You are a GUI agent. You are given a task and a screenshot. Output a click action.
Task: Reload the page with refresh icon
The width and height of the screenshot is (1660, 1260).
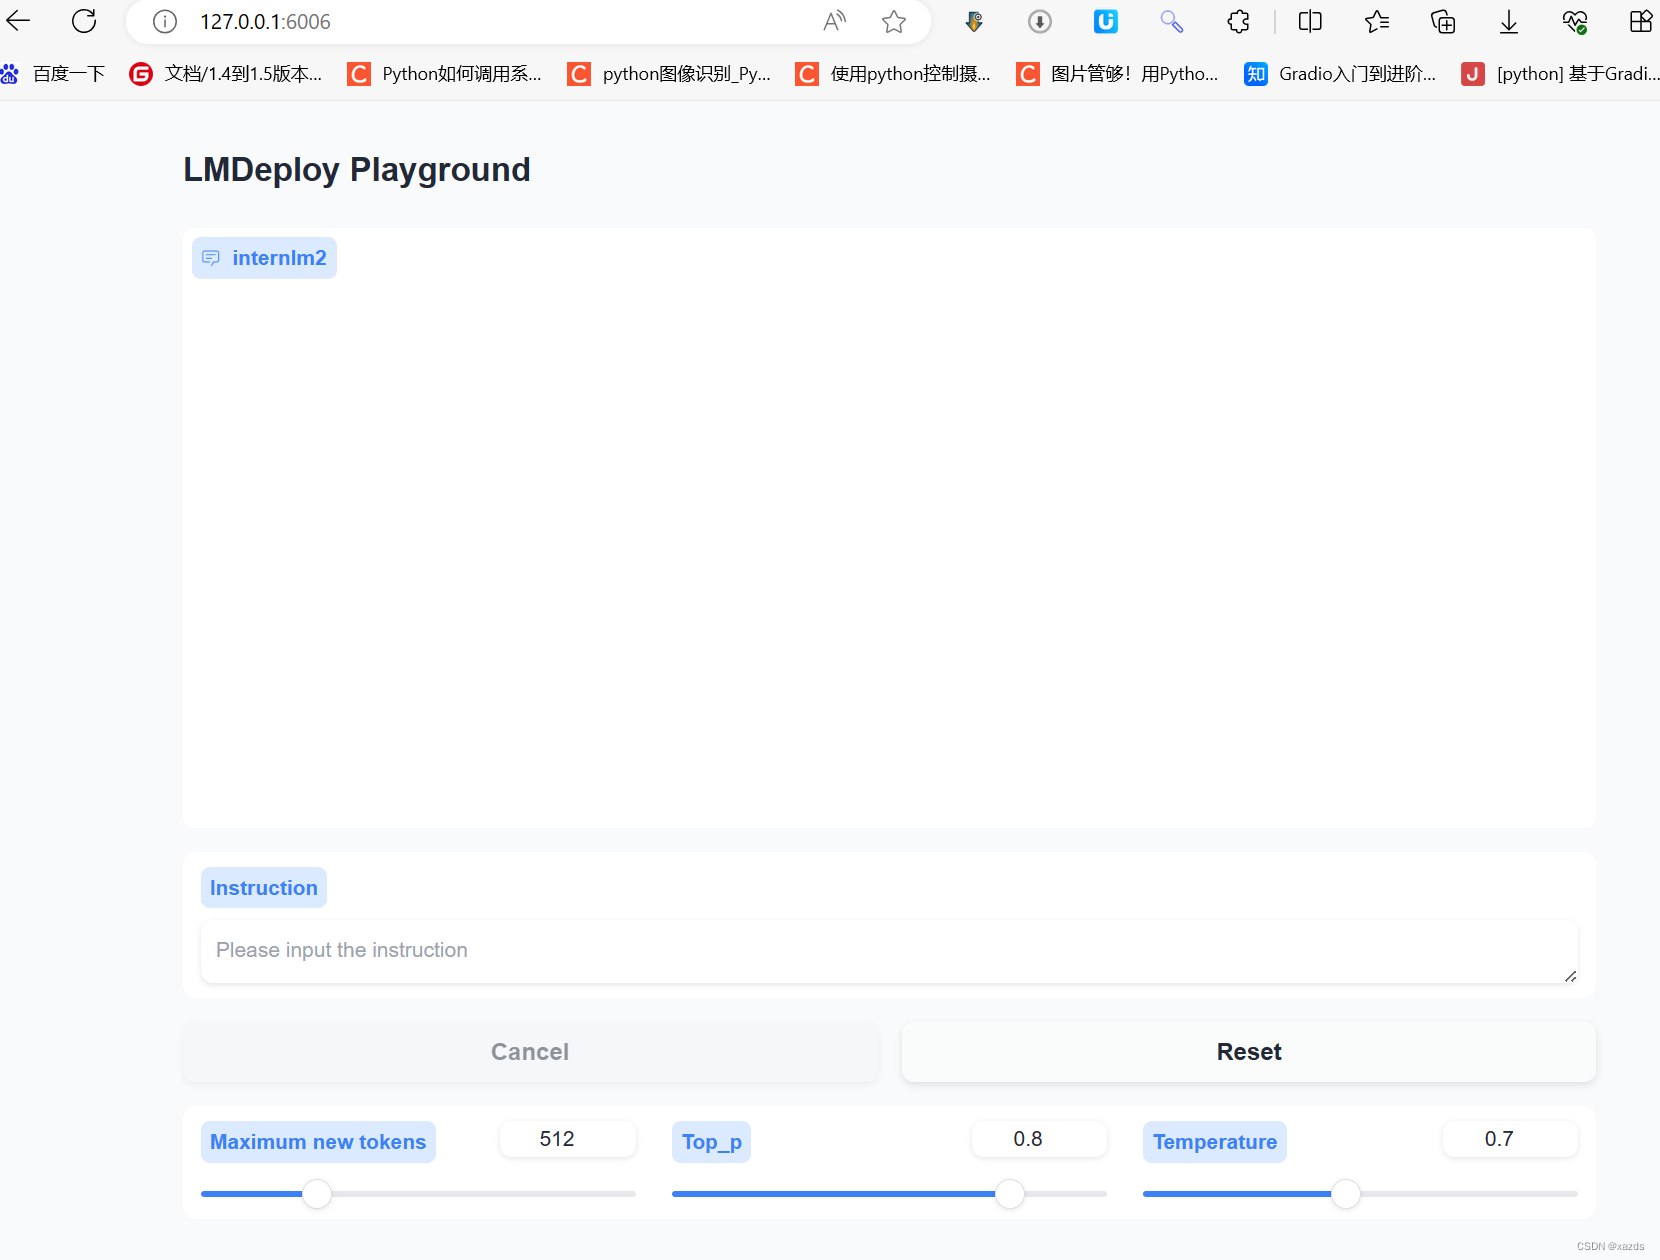[84, 21]
